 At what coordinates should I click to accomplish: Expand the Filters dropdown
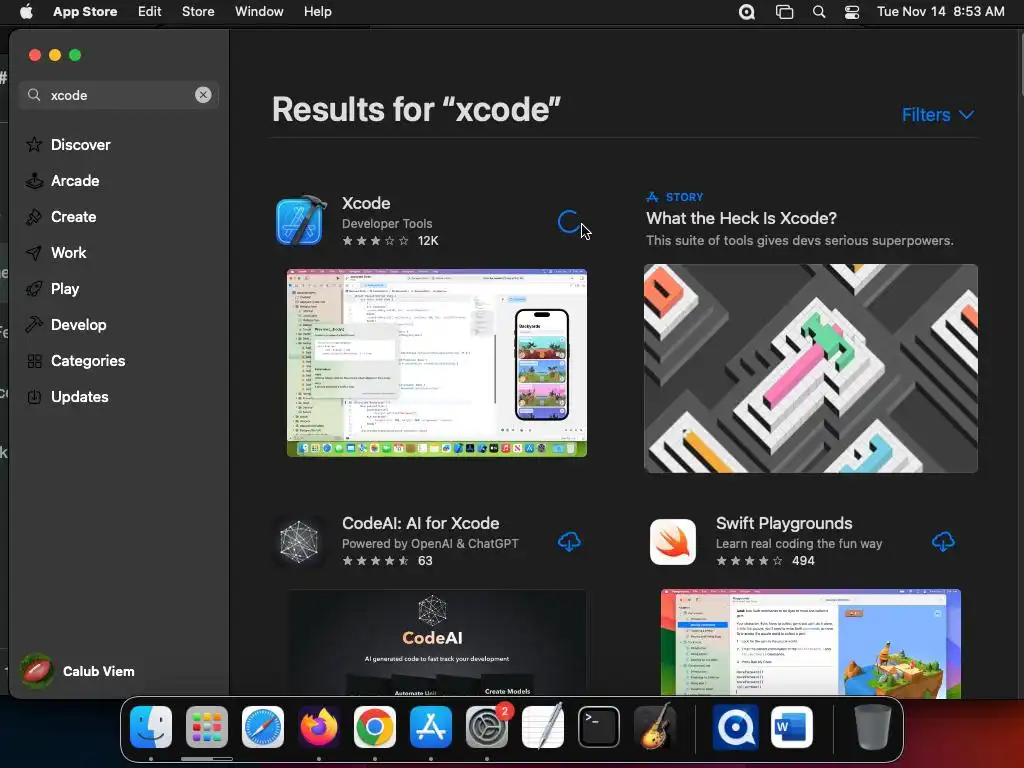pos(938,115)
